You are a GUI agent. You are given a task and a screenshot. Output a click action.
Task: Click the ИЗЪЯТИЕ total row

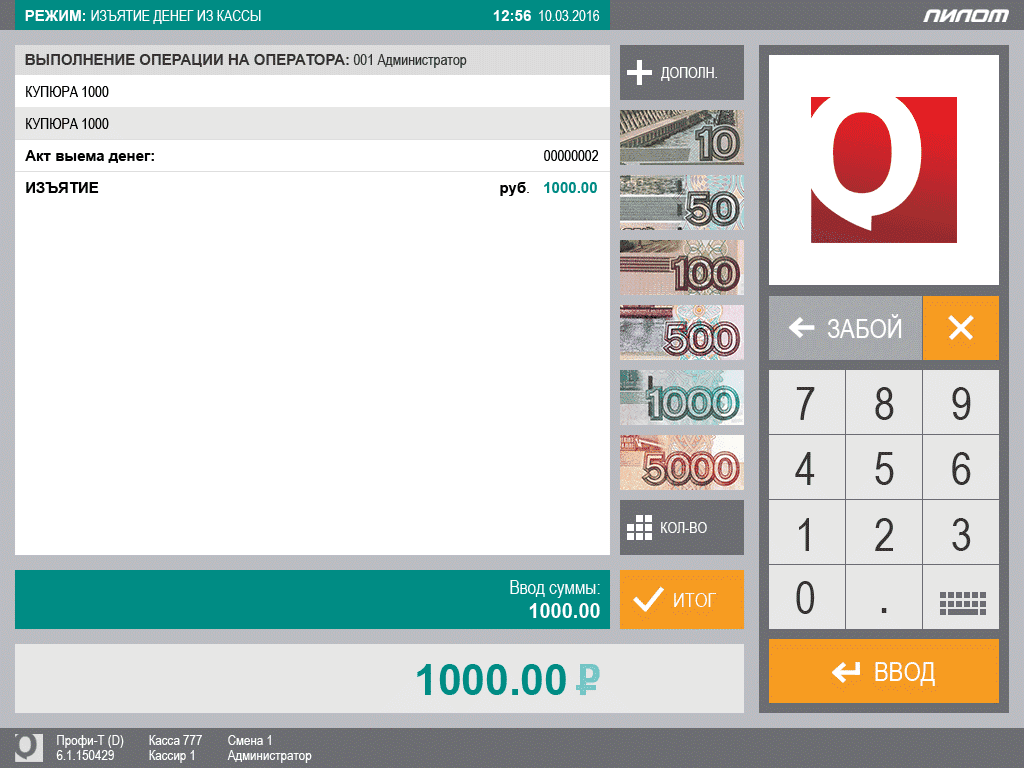[x=312, y=188]
